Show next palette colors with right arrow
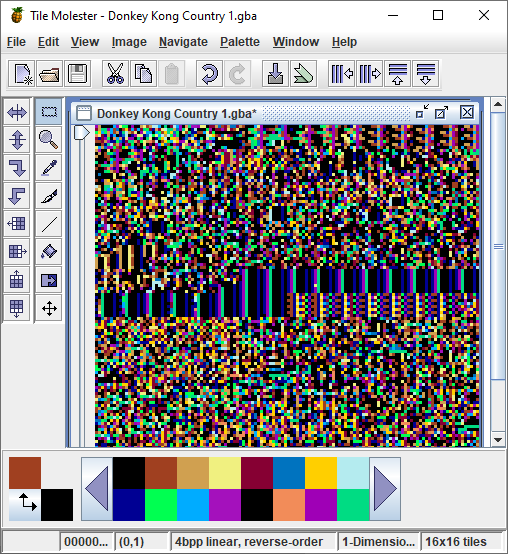The width and height of the screenshot is (508, 554). pyautogui.click(x=385, y=489)
